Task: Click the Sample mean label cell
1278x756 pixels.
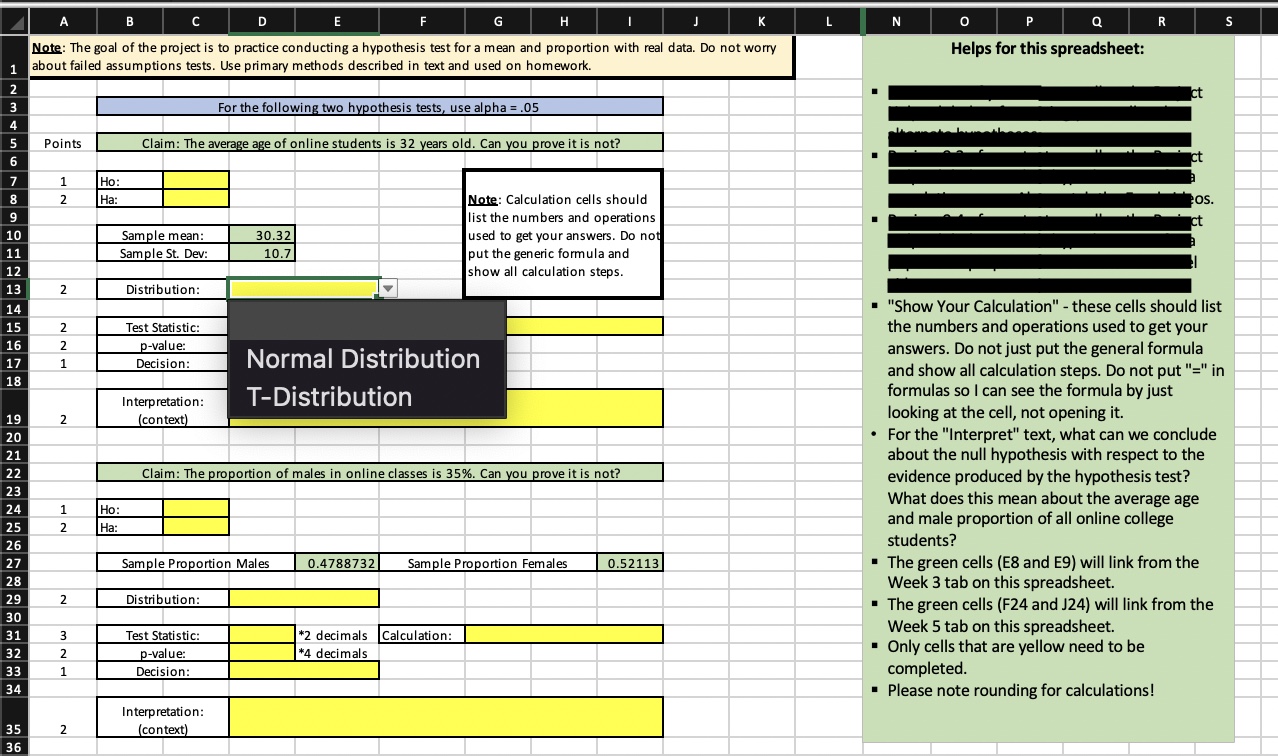Action: click(x=162, y=235)
